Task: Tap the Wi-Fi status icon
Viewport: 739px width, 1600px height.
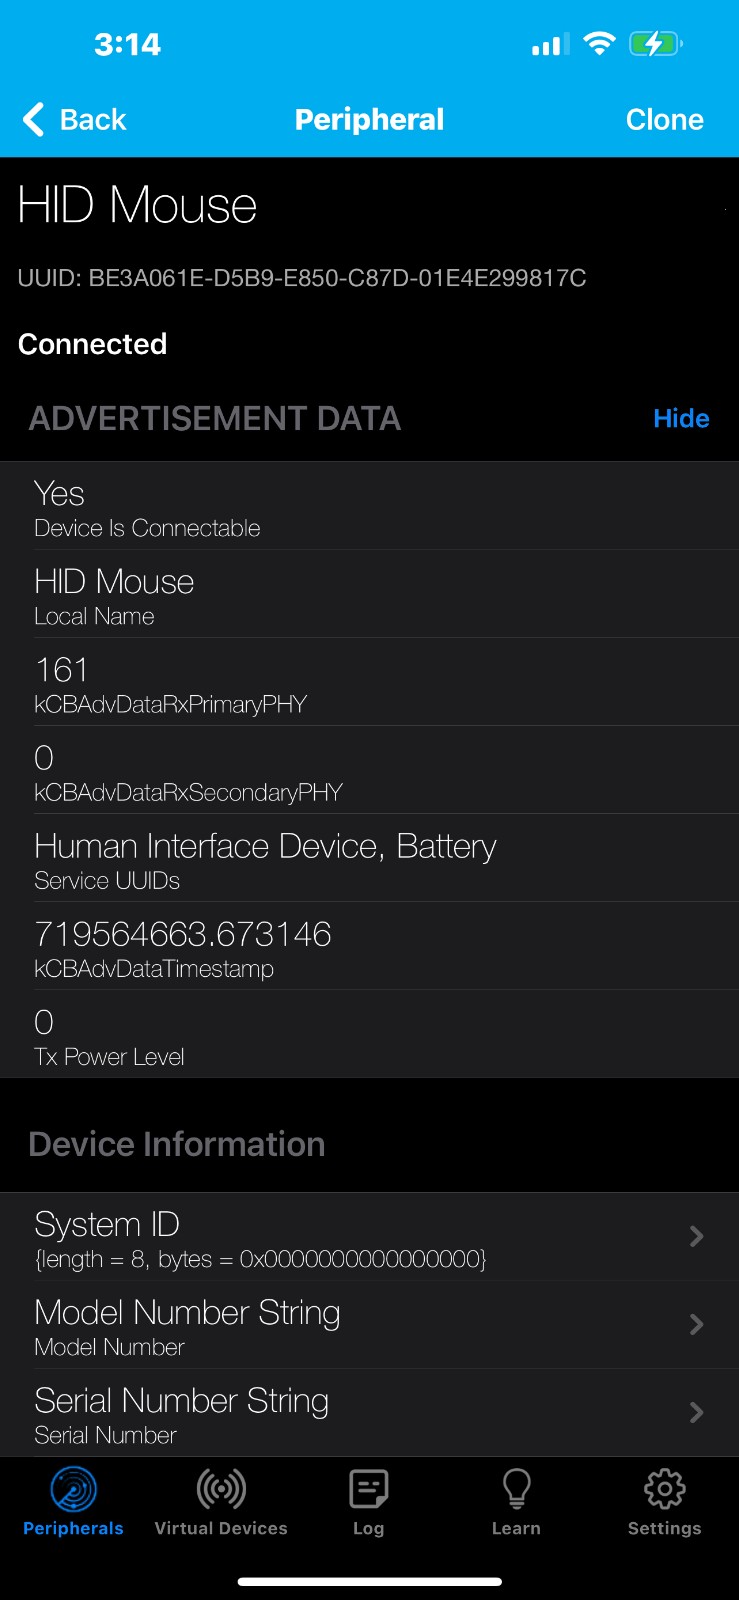Action: [600, 43]
